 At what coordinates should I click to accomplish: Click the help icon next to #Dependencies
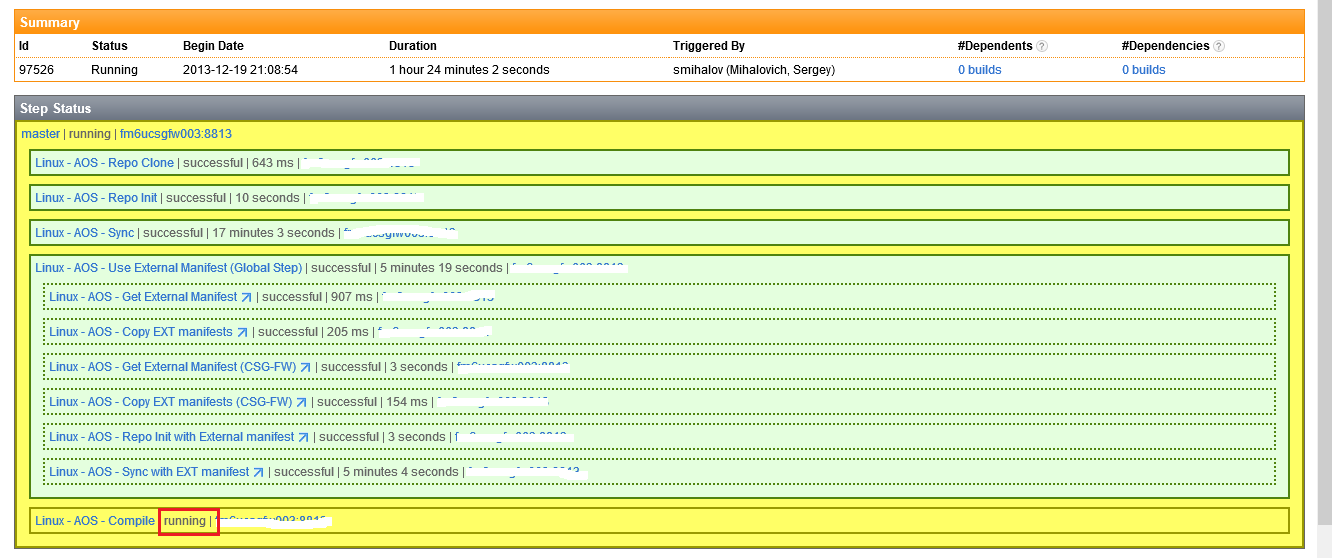[1219, 46]
